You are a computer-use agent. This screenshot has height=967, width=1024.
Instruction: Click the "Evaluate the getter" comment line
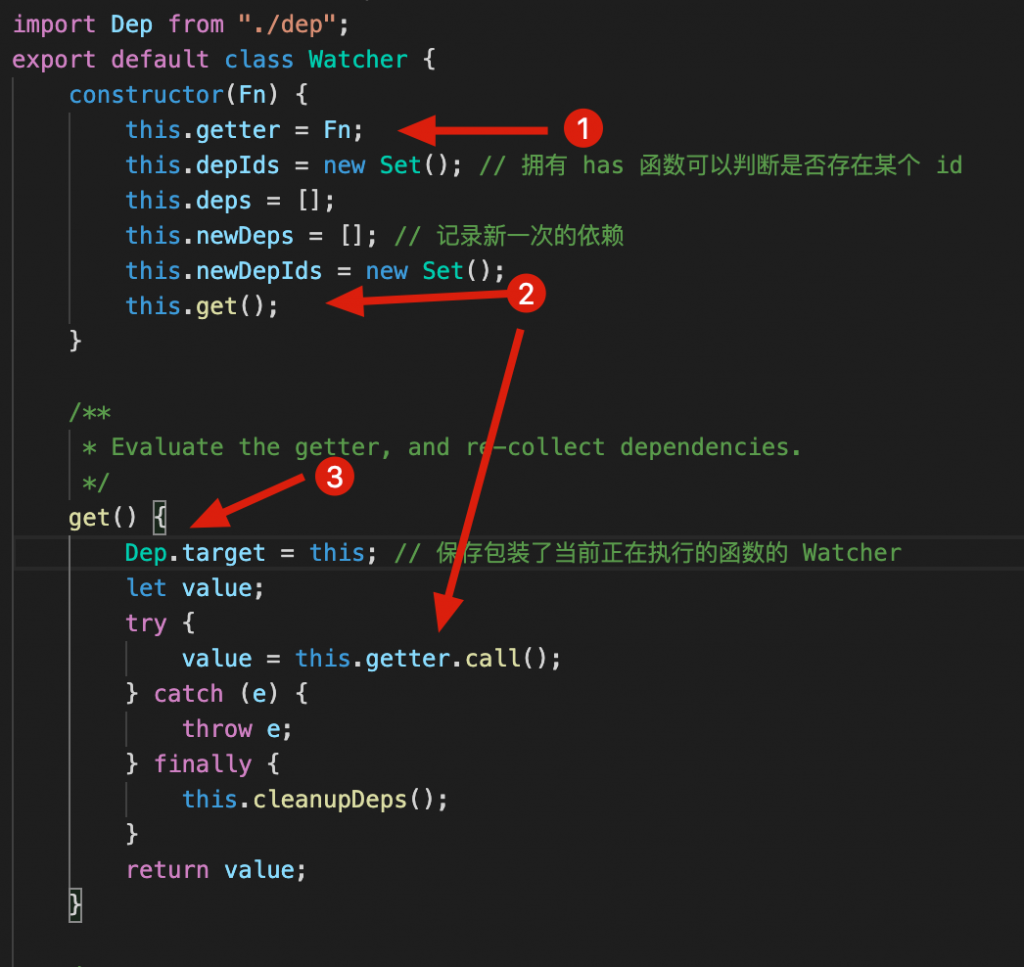[441, 447]
